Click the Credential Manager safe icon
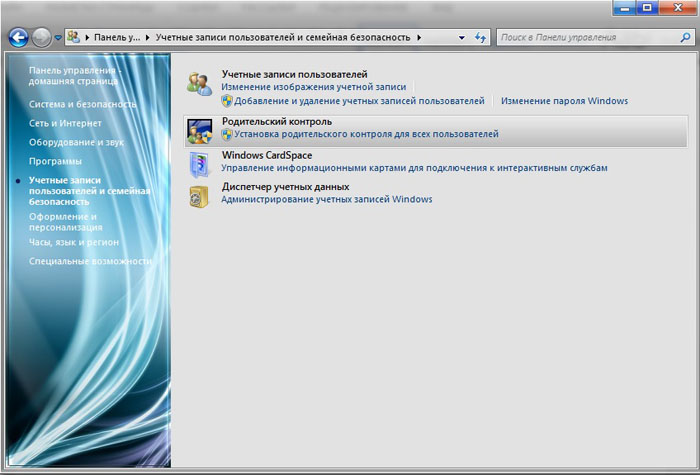The height and width of the screenshot is (475, 700). (x=199, y=196)
